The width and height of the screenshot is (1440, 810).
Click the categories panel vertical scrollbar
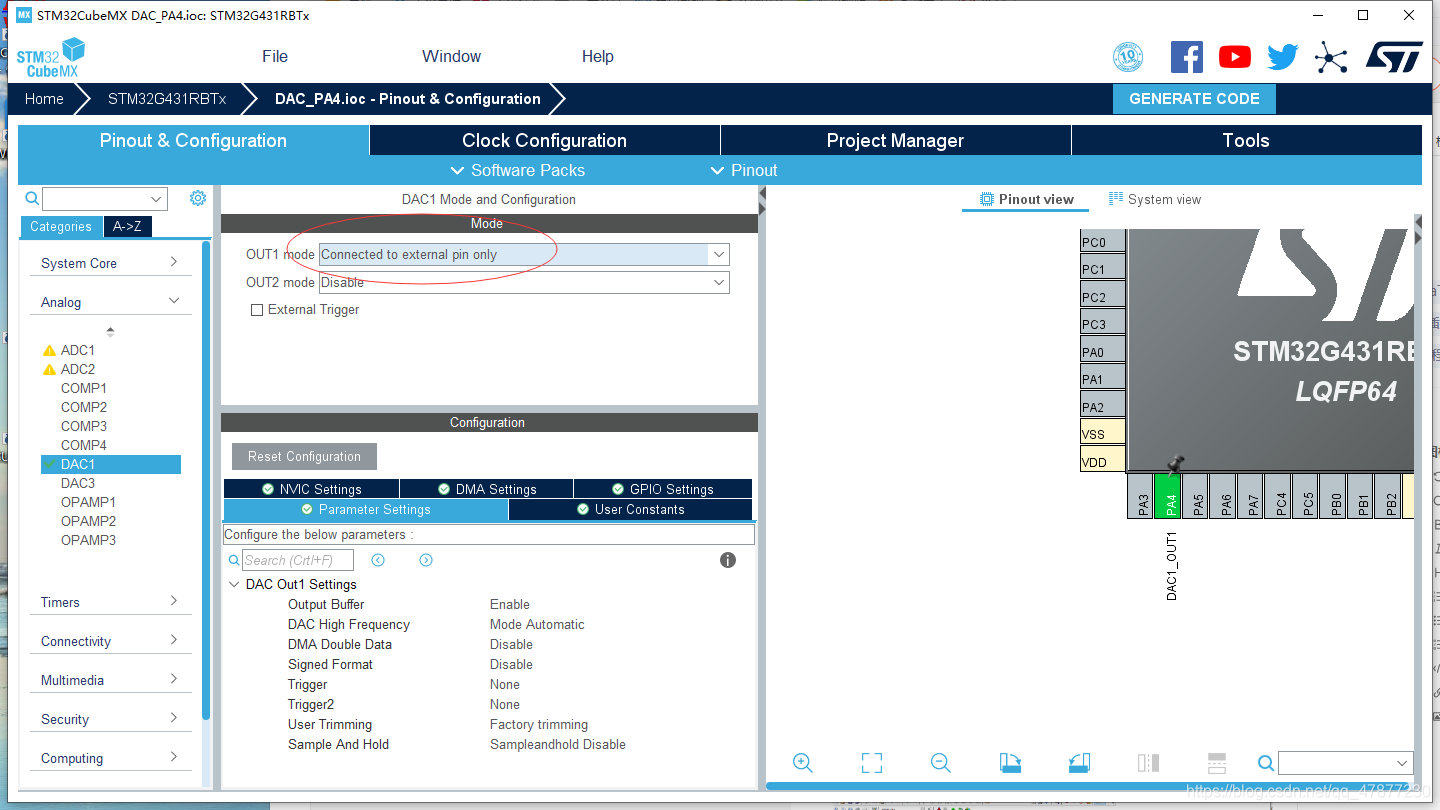(206, 480)
